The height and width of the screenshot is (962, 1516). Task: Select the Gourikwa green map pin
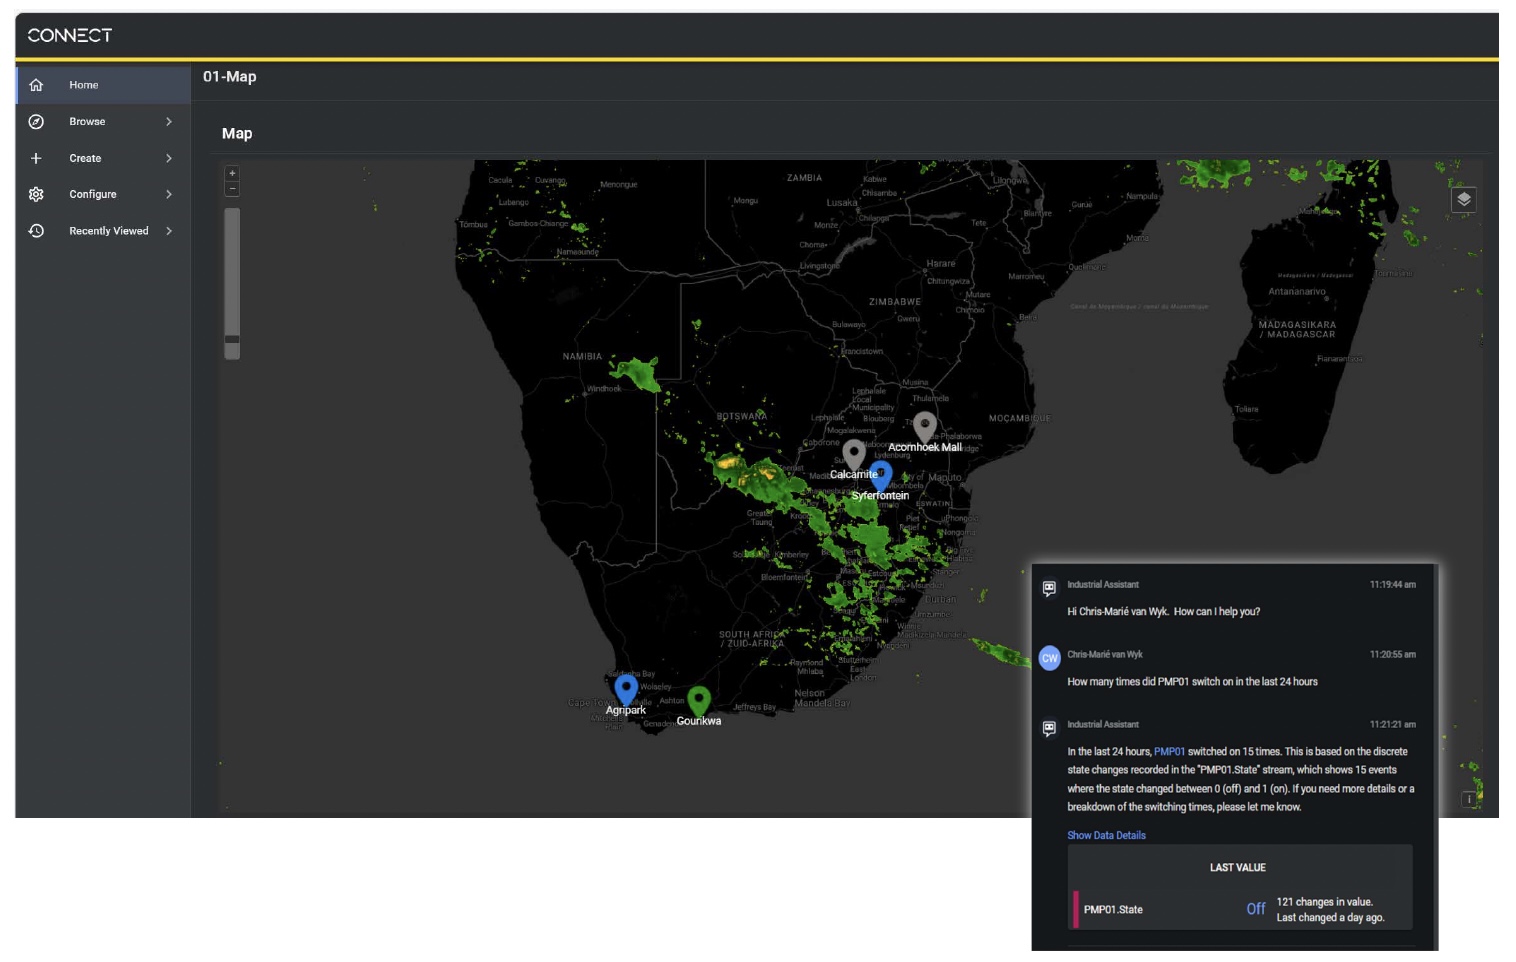[x=699, y=699]
